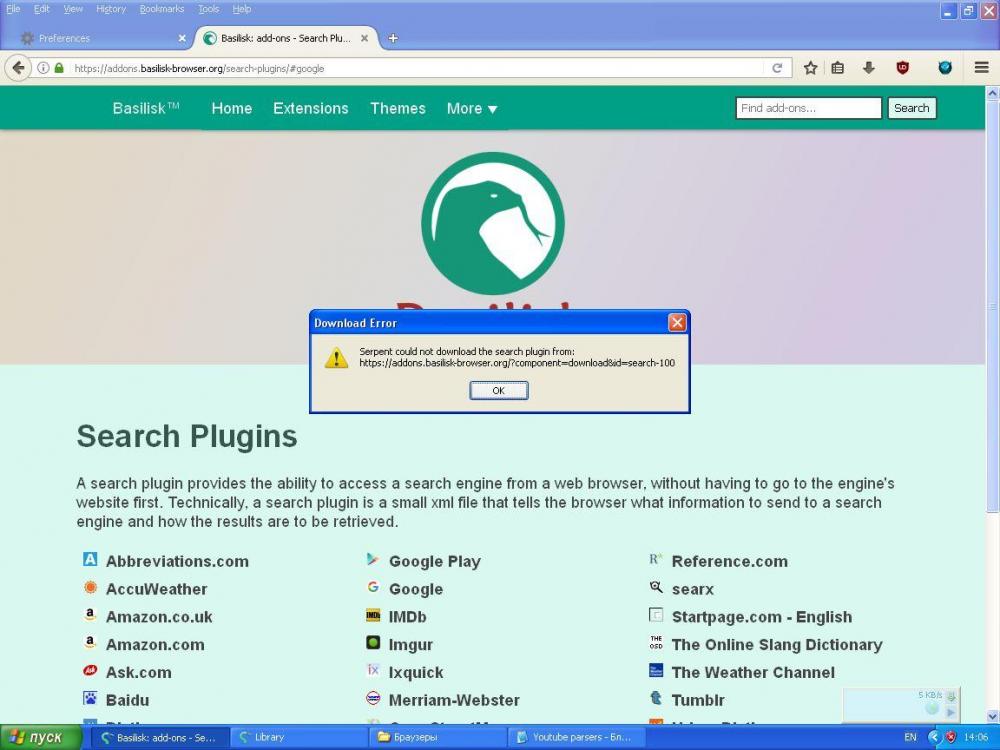Screen dimensions: 1000x750
Task: Install the Reference.com search plugin
Action: (730, 561)
